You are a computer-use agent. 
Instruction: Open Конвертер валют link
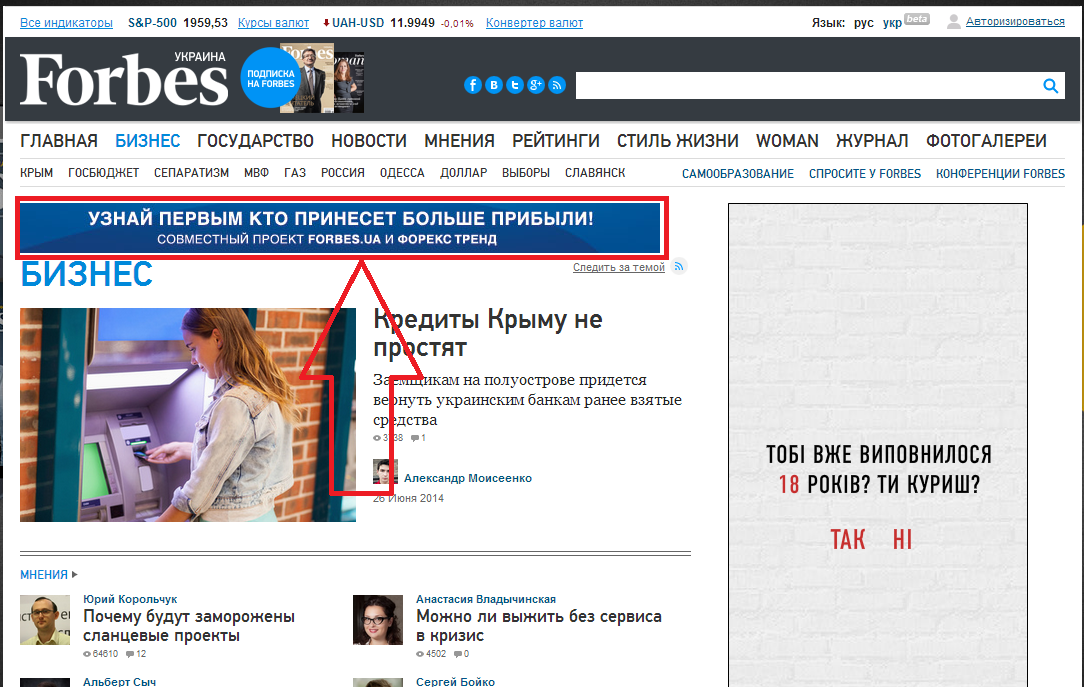coord(534,23)
